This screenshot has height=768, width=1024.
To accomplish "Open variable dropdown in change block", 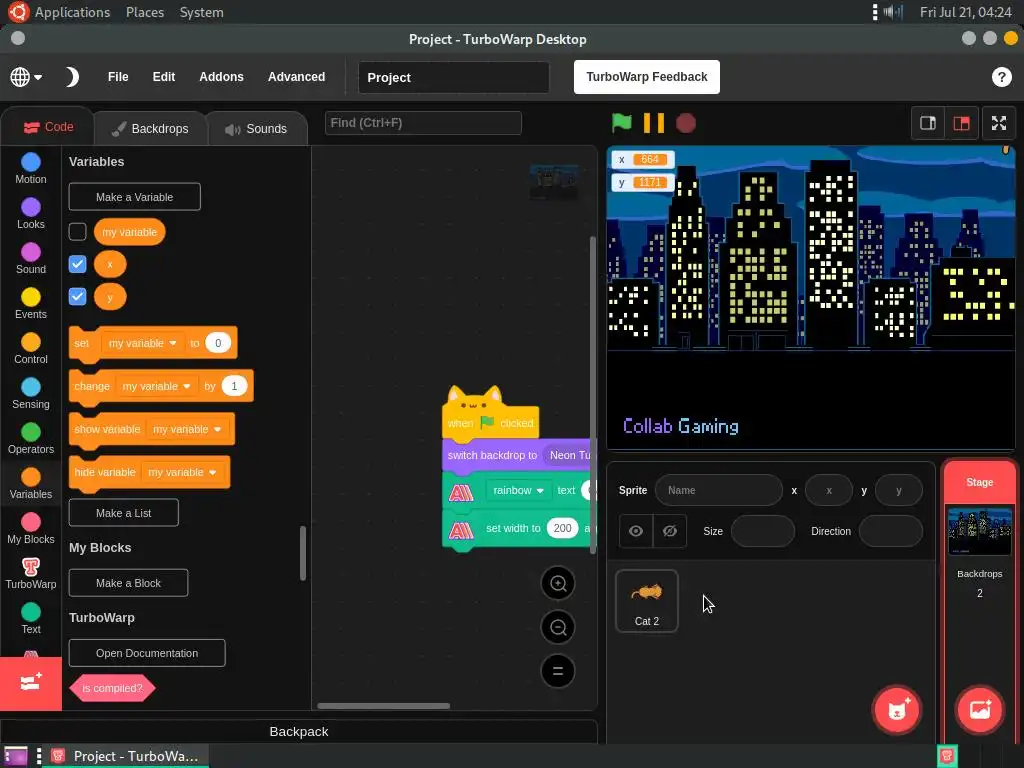I will tap(157, 386).
